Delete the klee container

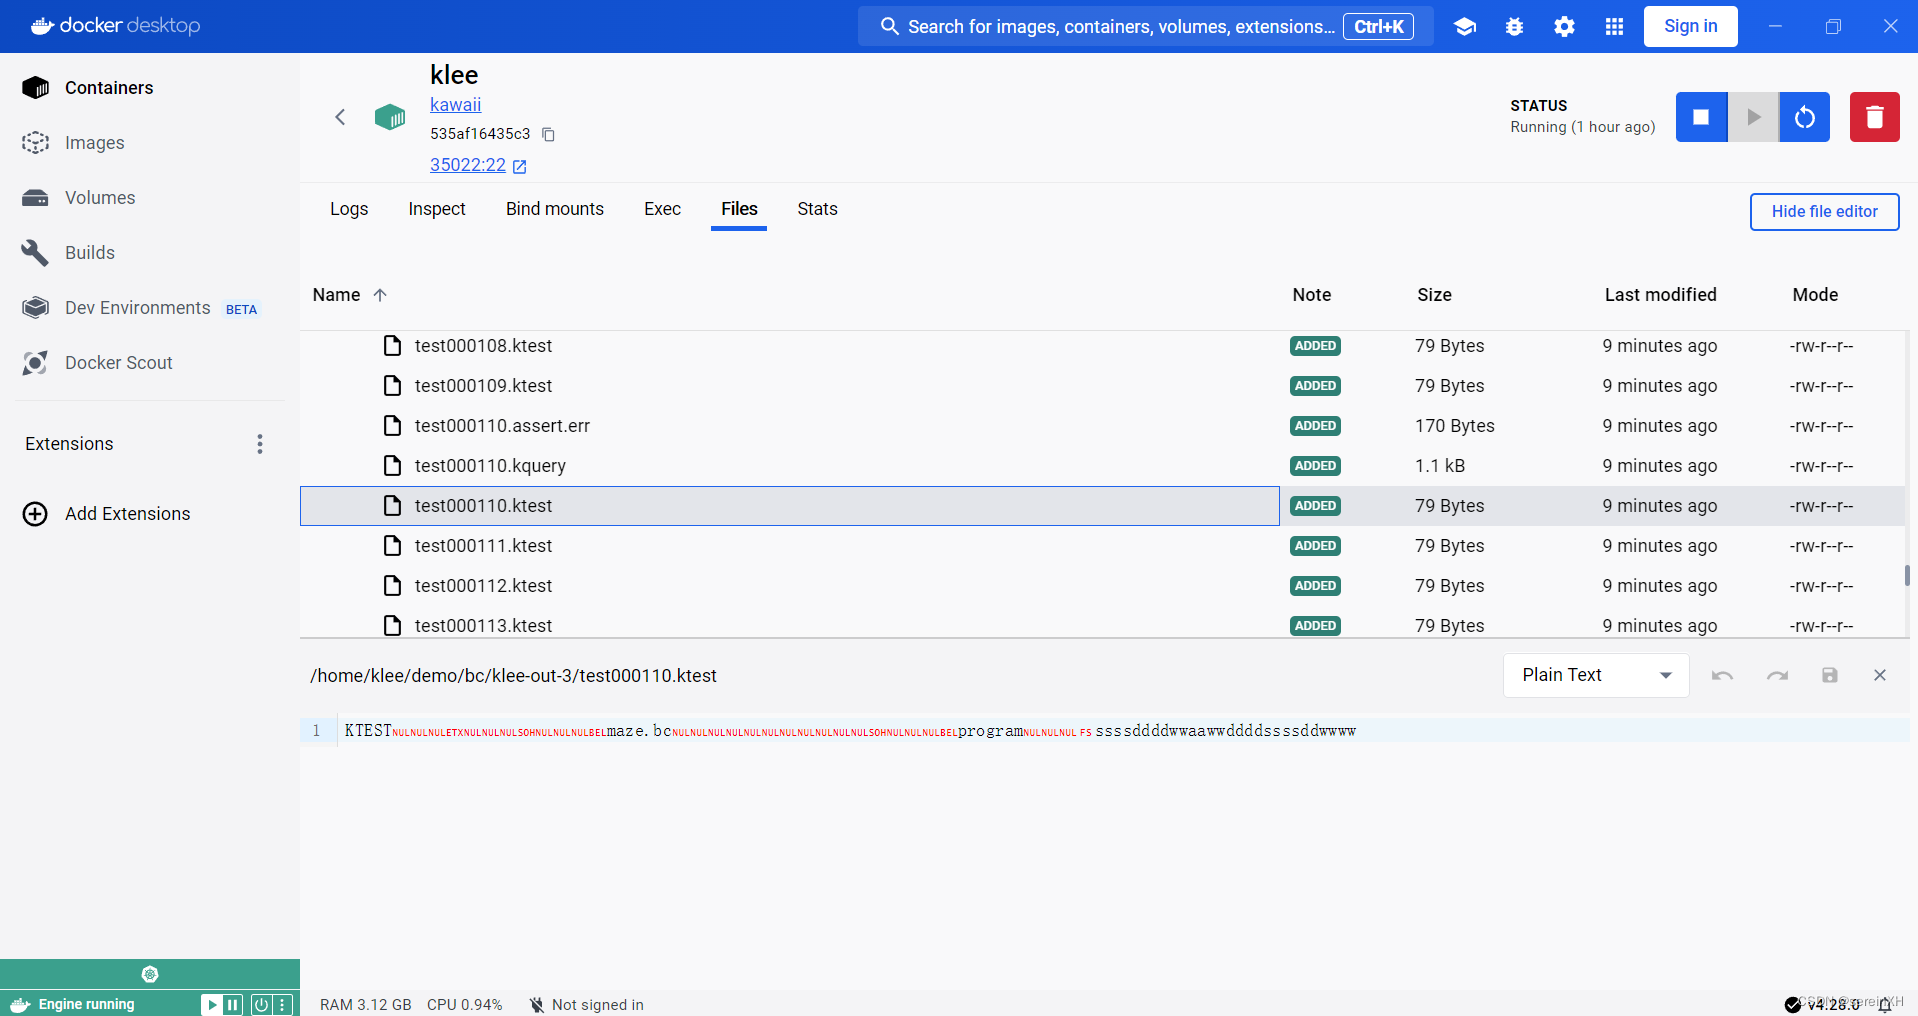coord(1875,117)
